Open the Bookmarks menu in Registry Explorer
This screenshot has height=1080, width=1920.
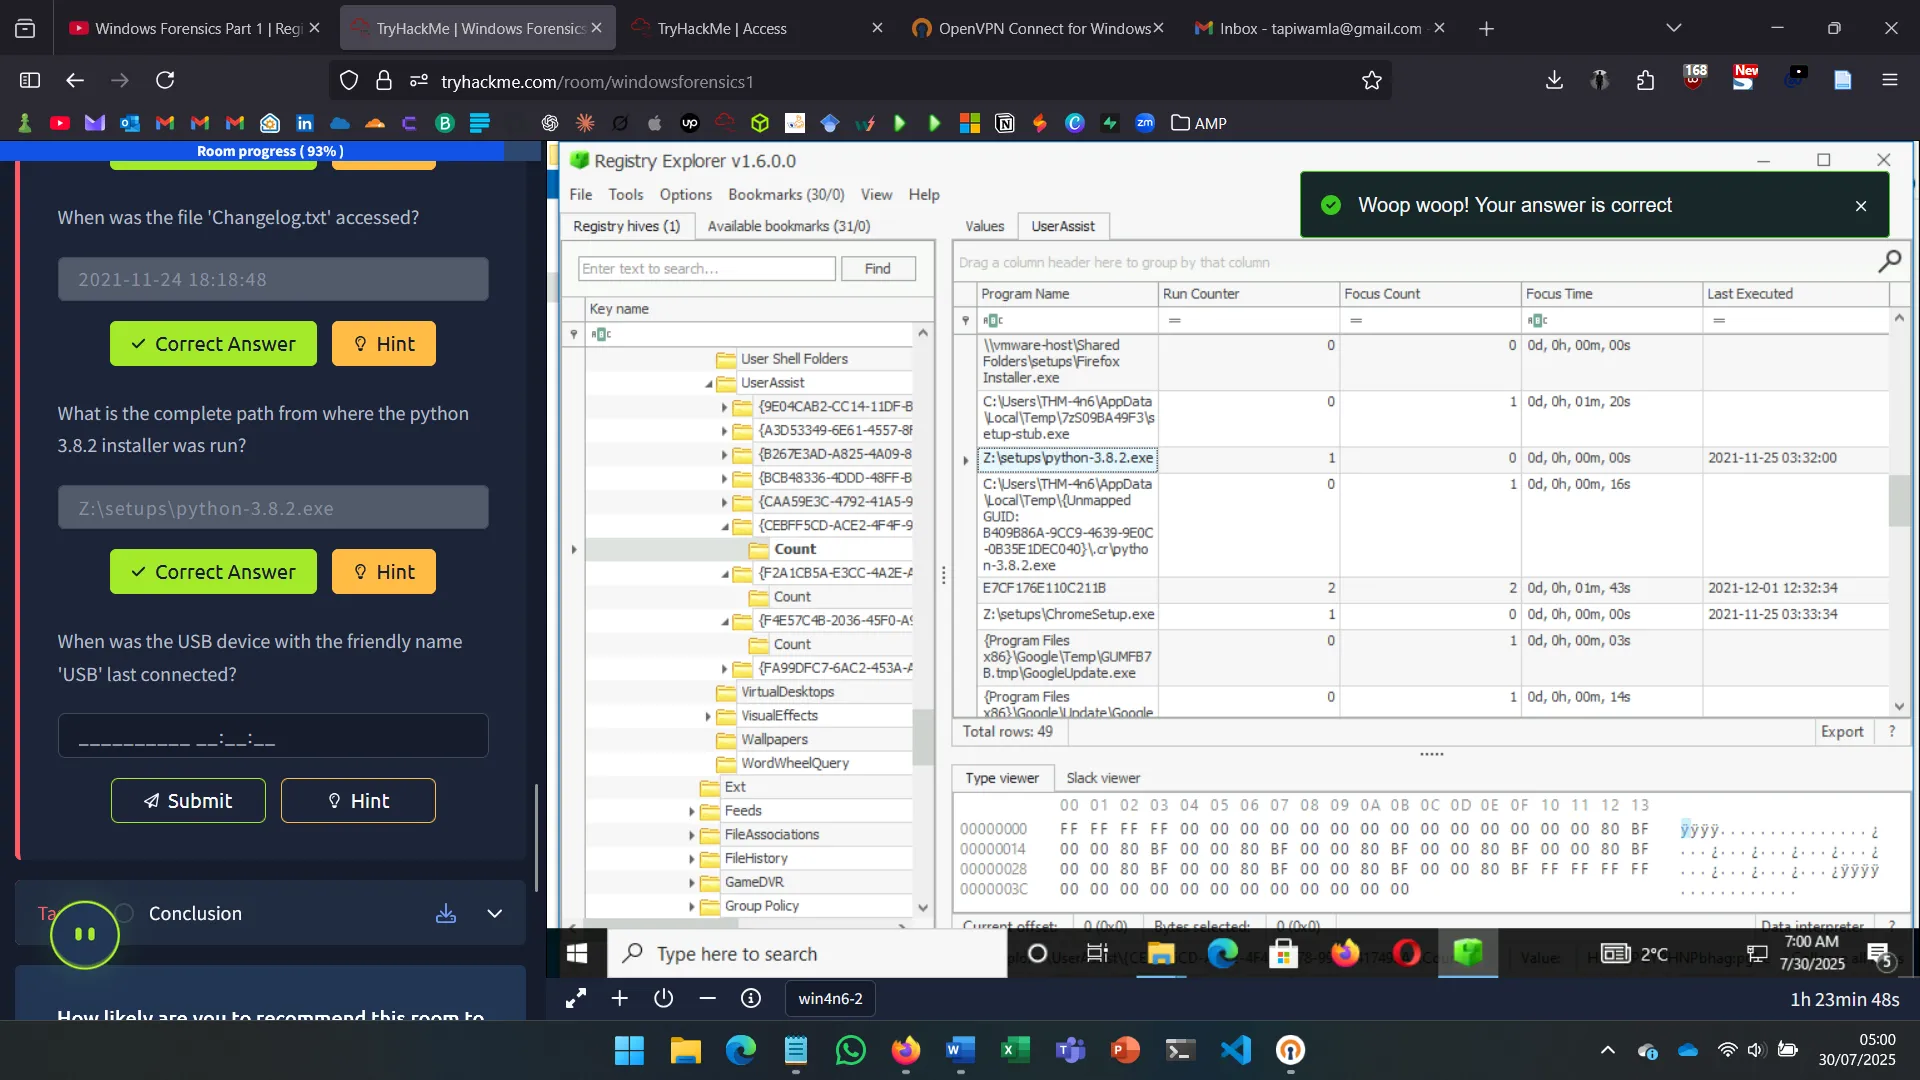(x=785, y=195)
